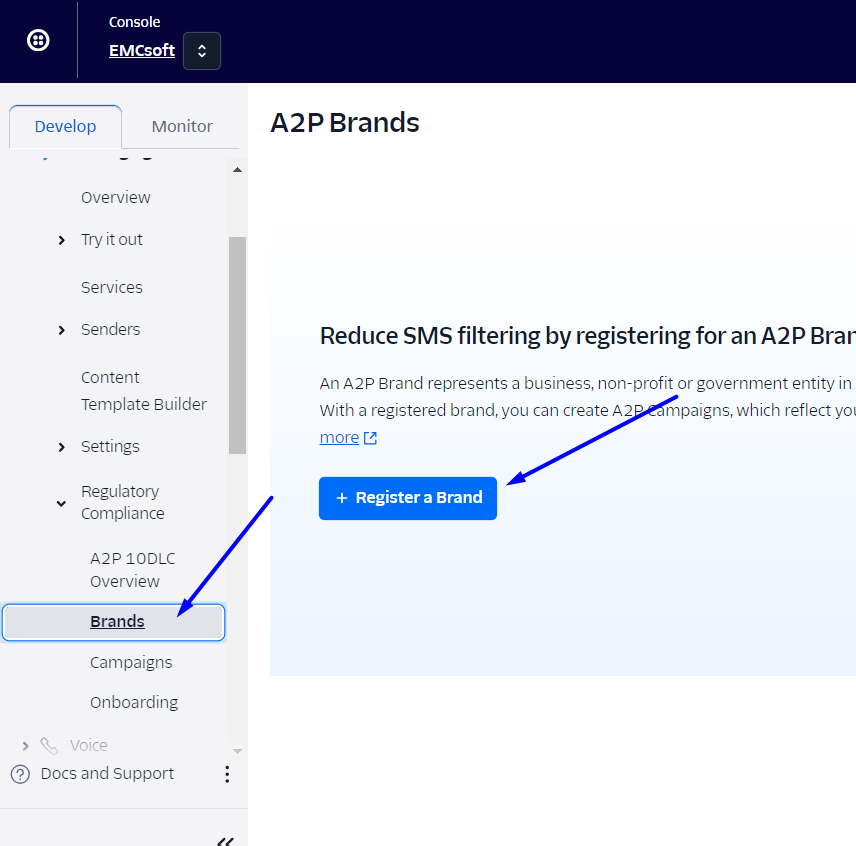Open A2P 10DLC Overview
856x846 pixels.
point(132,570)
